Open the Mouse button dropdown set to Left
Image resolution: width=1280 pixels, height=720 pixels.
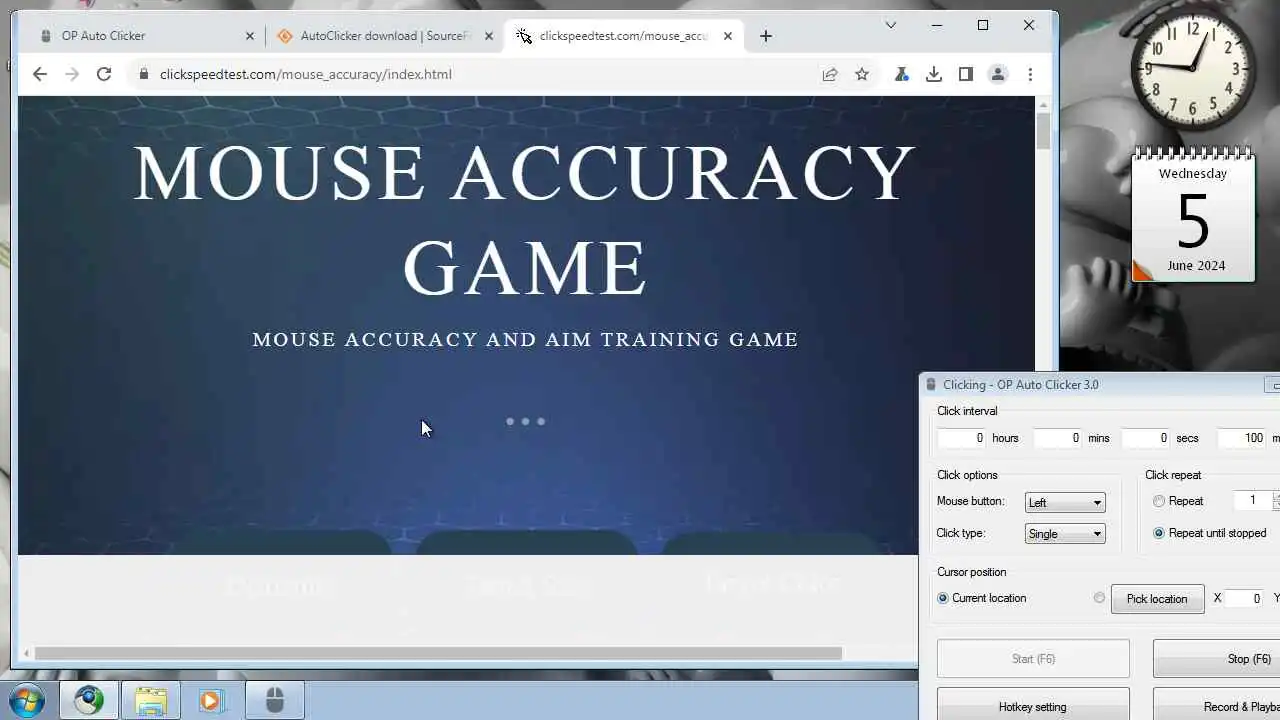[x=1065, y=502]
